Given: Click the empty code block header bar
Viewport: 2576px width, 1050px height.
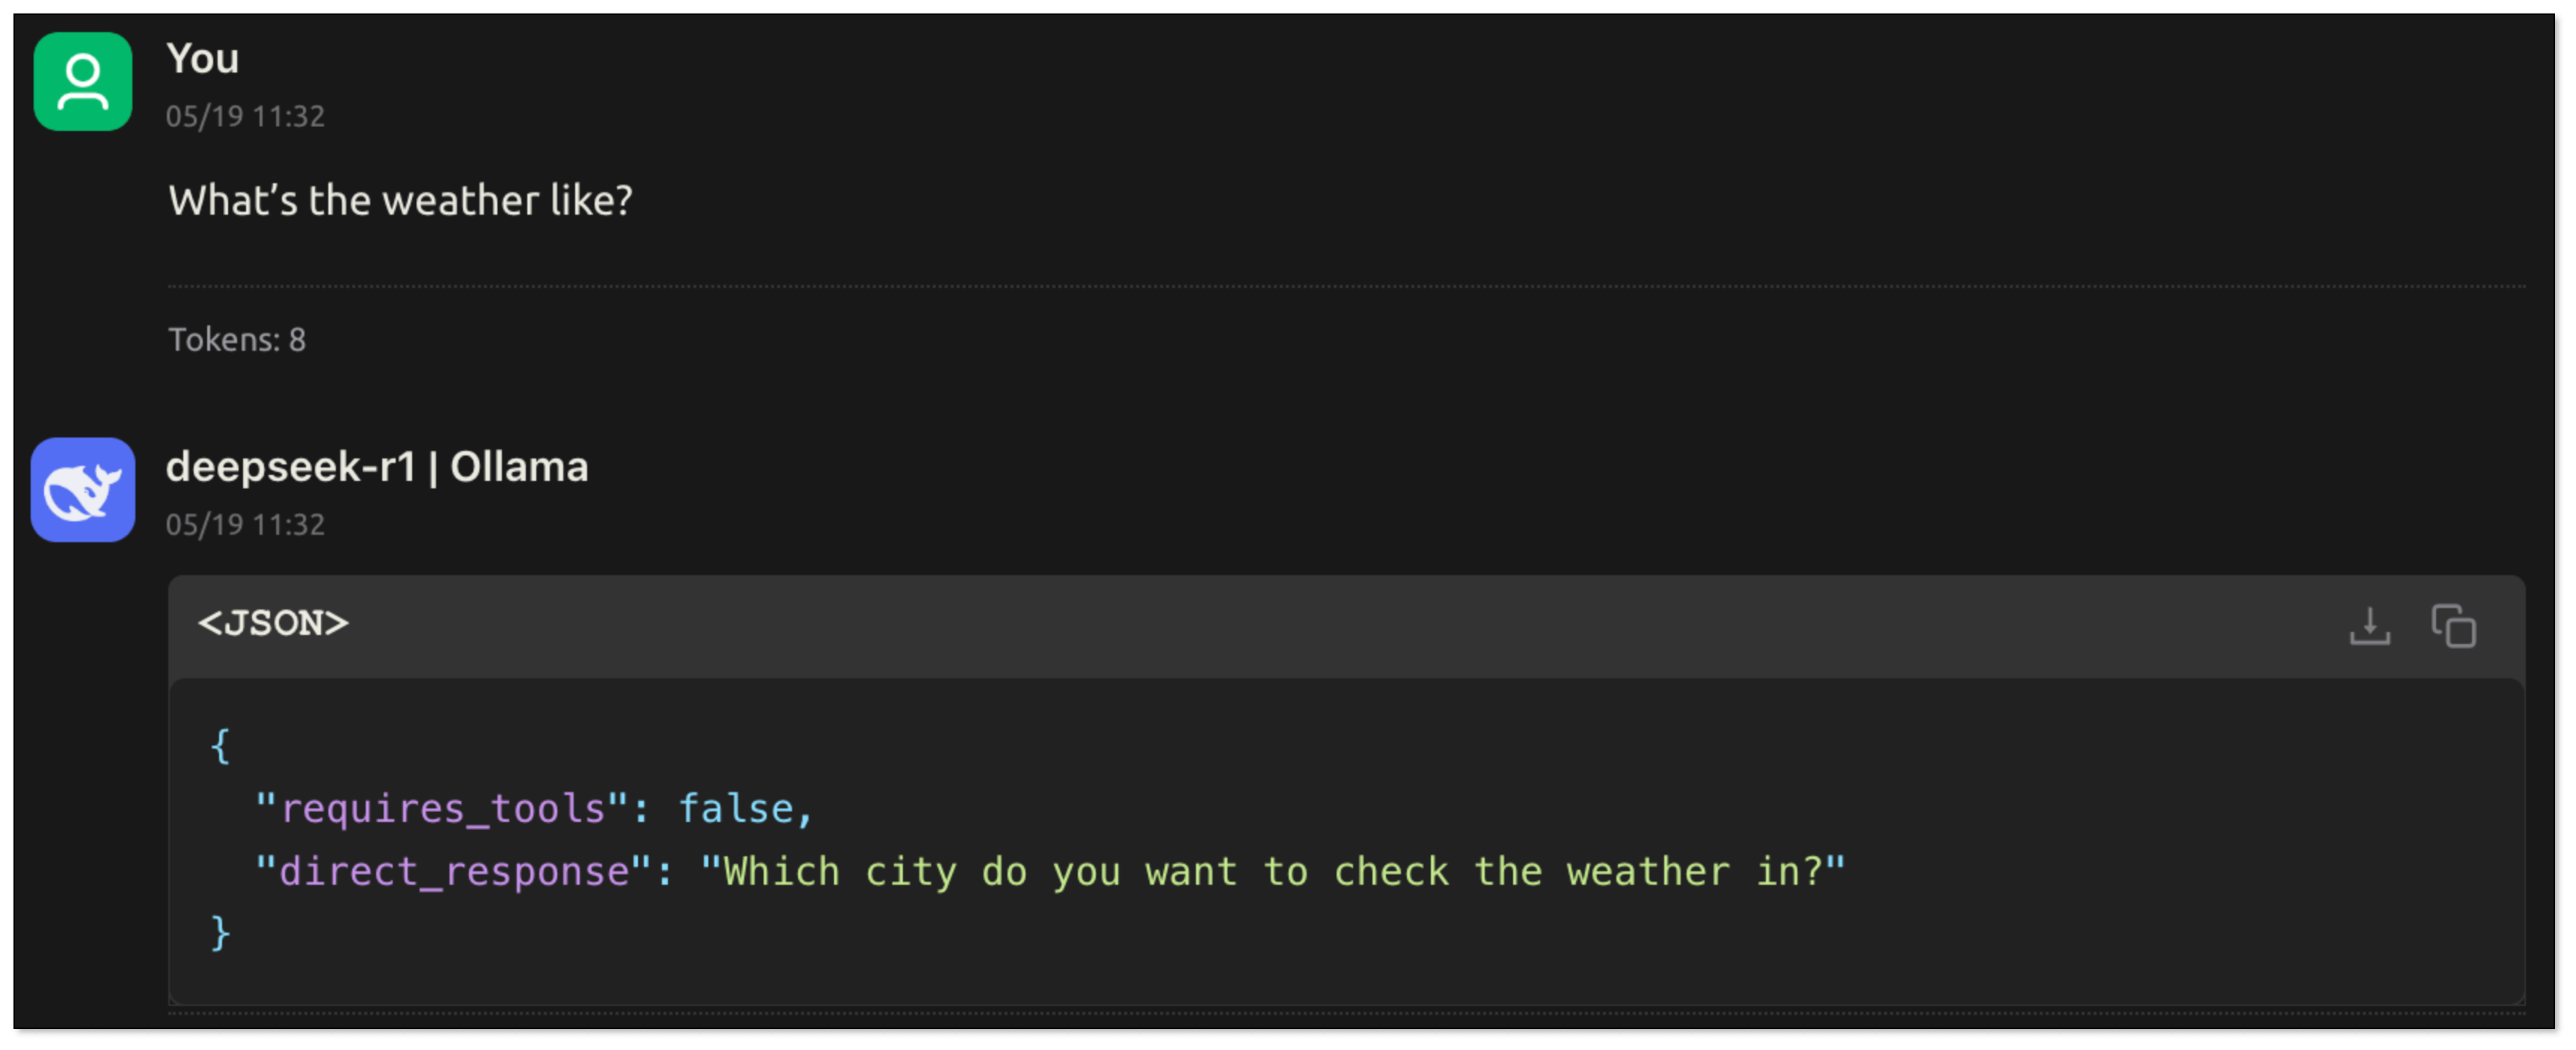Looking at the screenshot, I should pyautogui.click(x=1300, y=626).
